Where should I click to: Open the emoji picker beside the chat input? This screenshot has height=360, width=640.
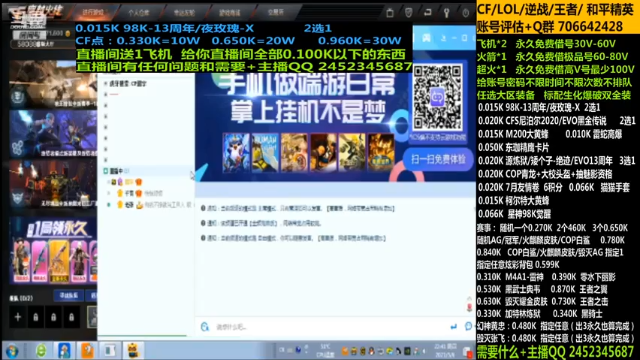[205, 327]
